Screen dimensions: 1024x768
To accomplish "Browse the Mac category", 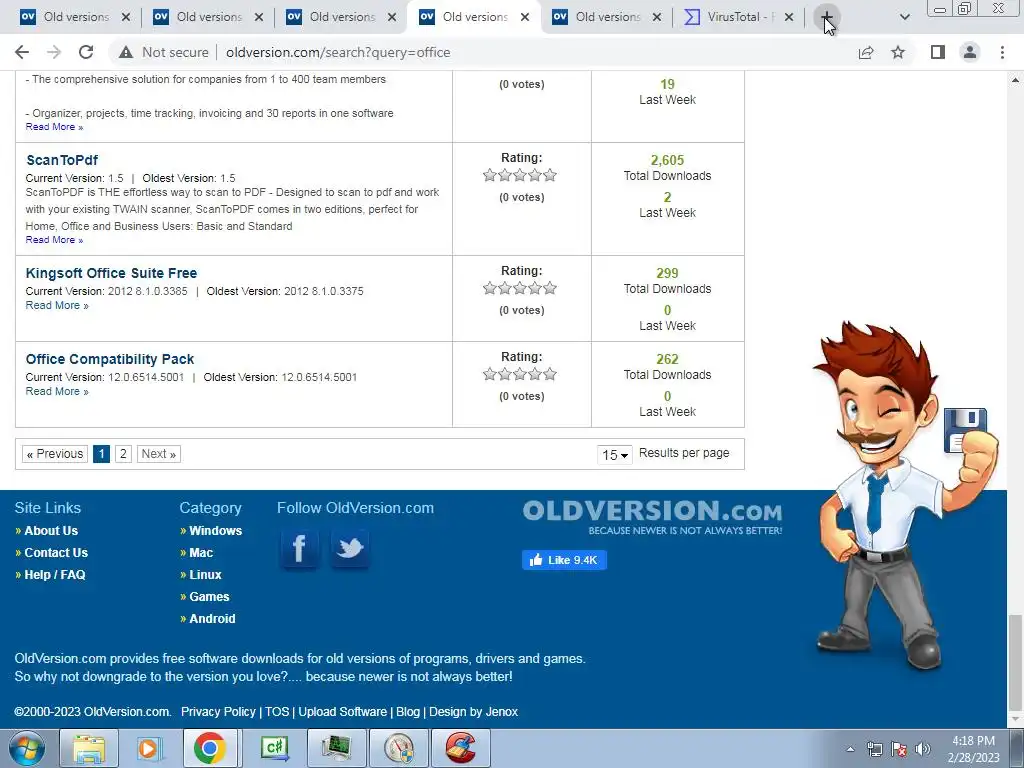I will pyautogui.click(x=201, y=552).
